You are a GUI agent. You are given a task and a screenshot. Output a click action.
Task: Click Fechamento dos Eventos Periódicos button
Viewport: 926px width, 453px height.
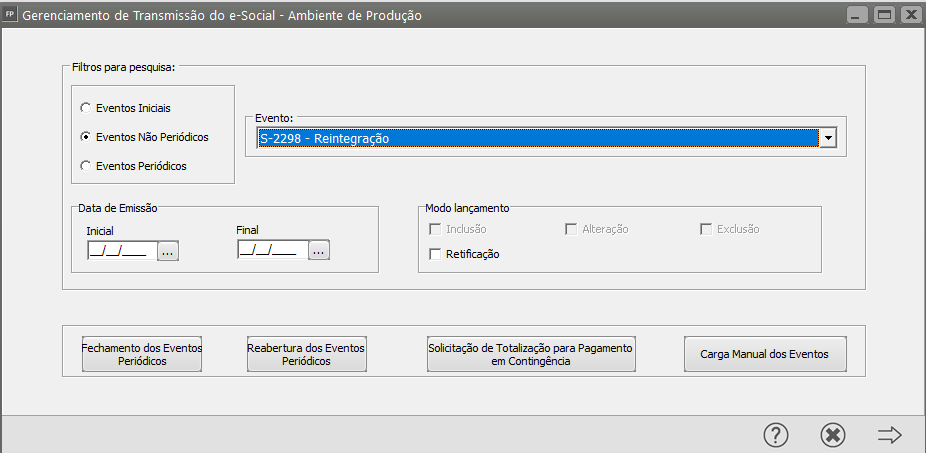point(142,354)
